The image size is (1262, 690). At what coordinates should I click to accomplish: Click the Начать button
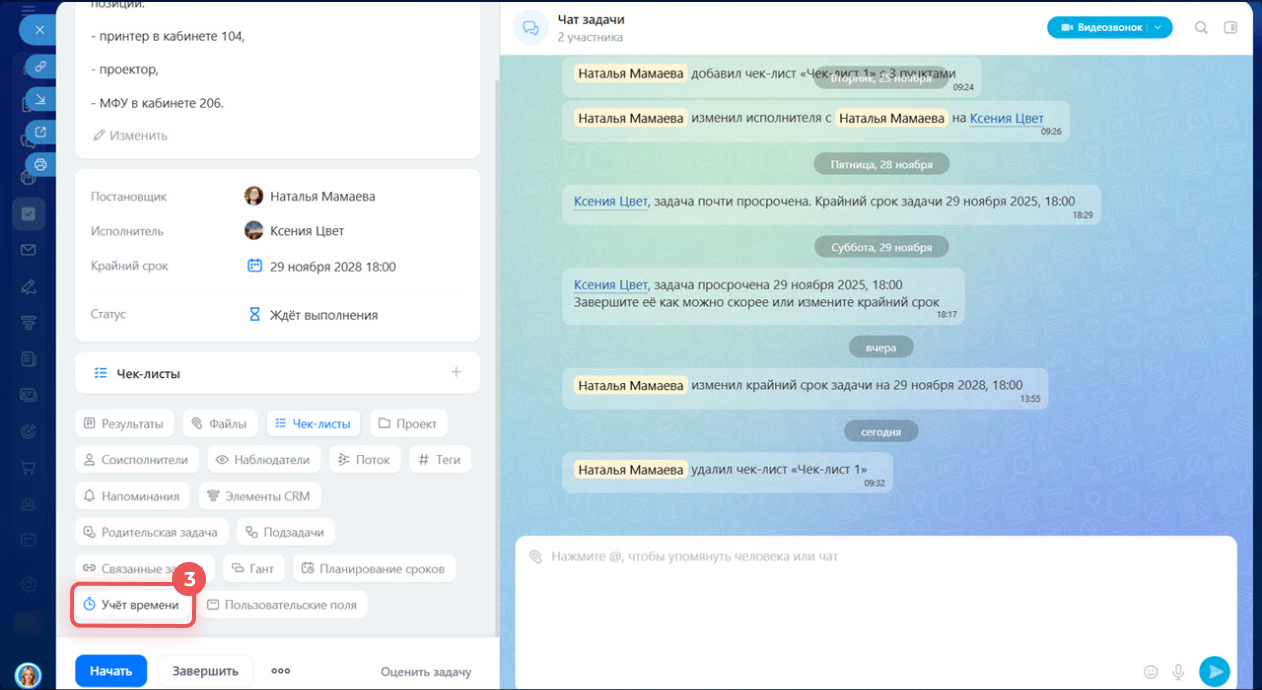tap(110, 671)
